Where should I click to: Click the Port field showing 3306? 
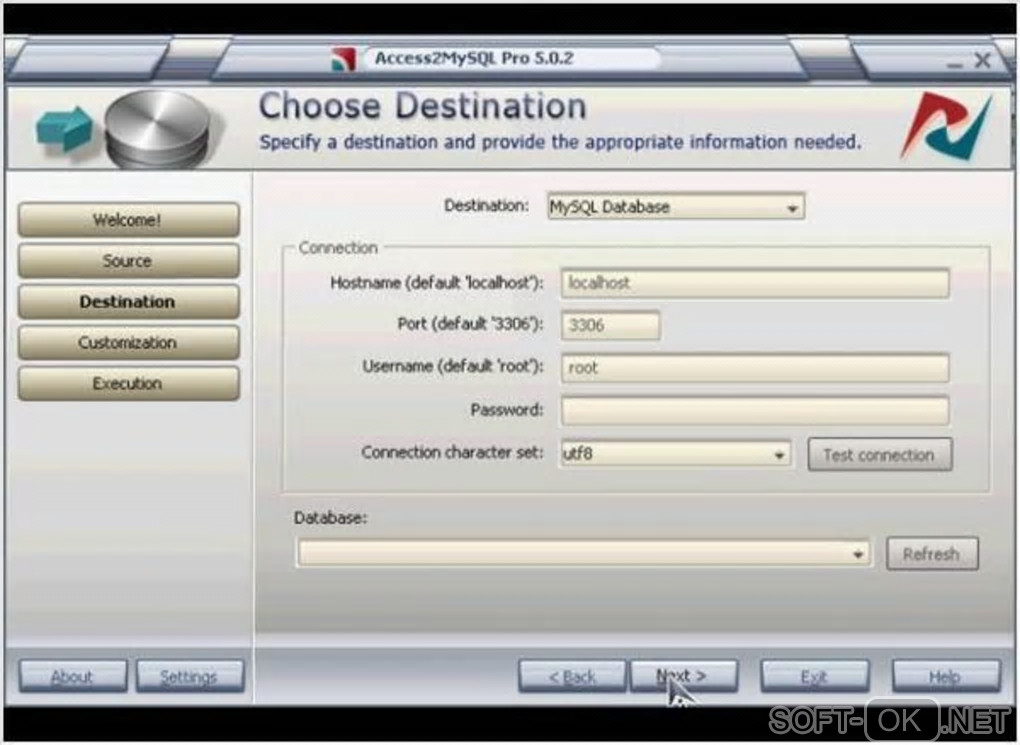[x=610, y=325]
